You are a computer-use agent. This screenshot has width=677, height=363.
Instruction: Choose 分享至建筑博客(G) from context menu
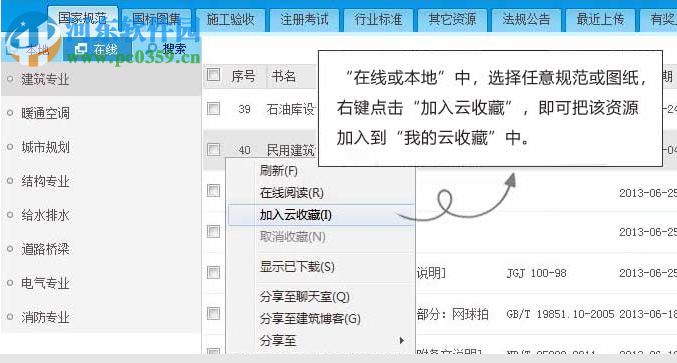(321, 319)
